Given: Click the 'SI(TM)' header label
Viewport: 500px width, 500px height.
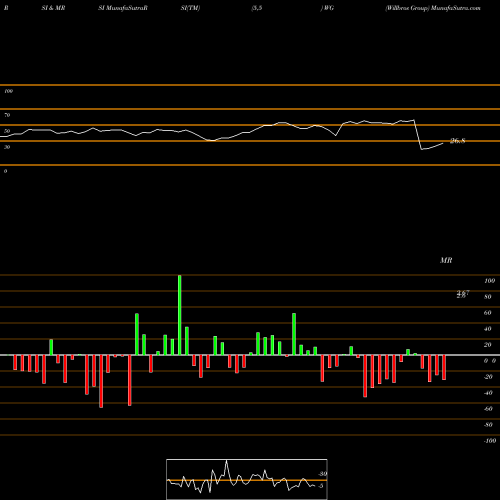Looking at the screenshot, I should [190, 8].
